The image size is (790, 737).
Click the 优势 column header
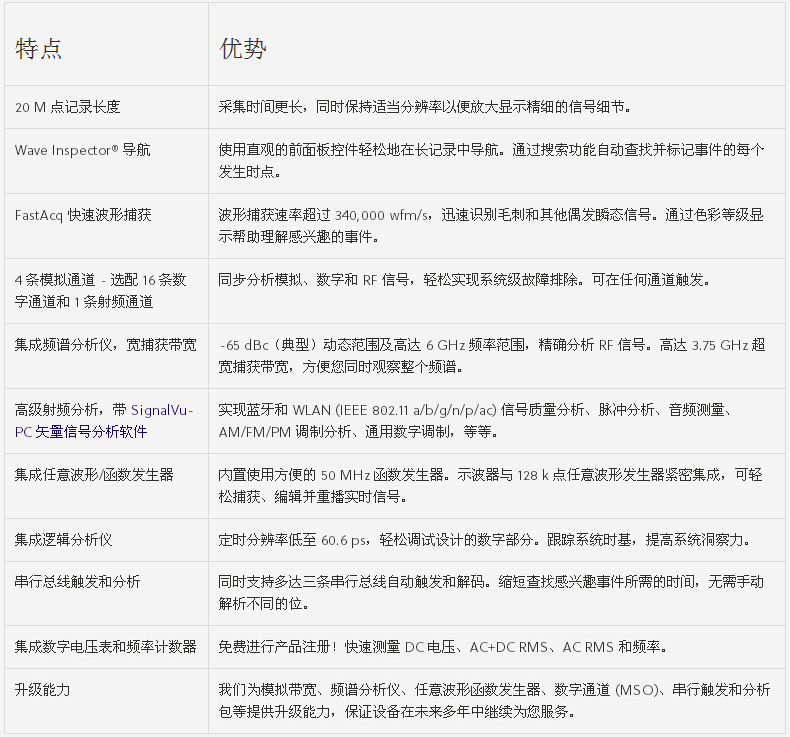pyautogui.click(x=243, y=49)
